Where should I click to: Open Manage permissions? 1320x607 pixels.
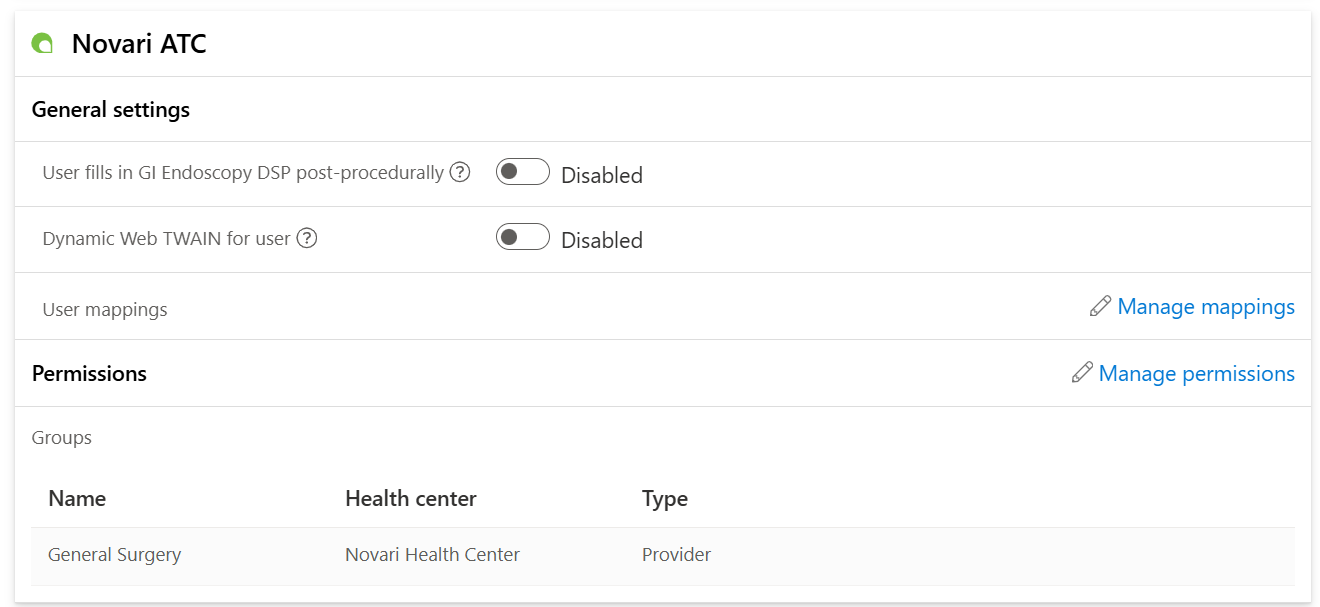coord(1196,373)
